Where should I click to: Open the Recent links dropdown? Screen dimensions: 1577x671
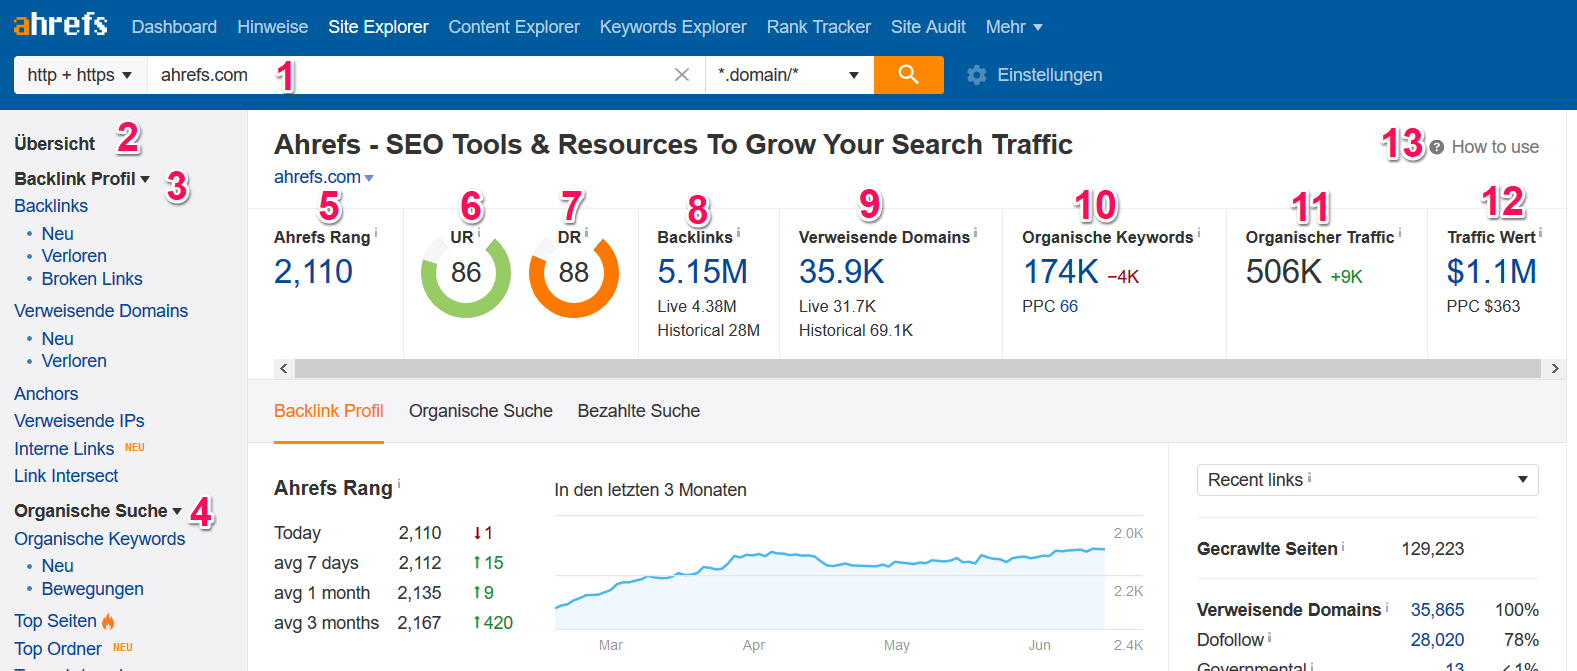[x=1367, y=480]
